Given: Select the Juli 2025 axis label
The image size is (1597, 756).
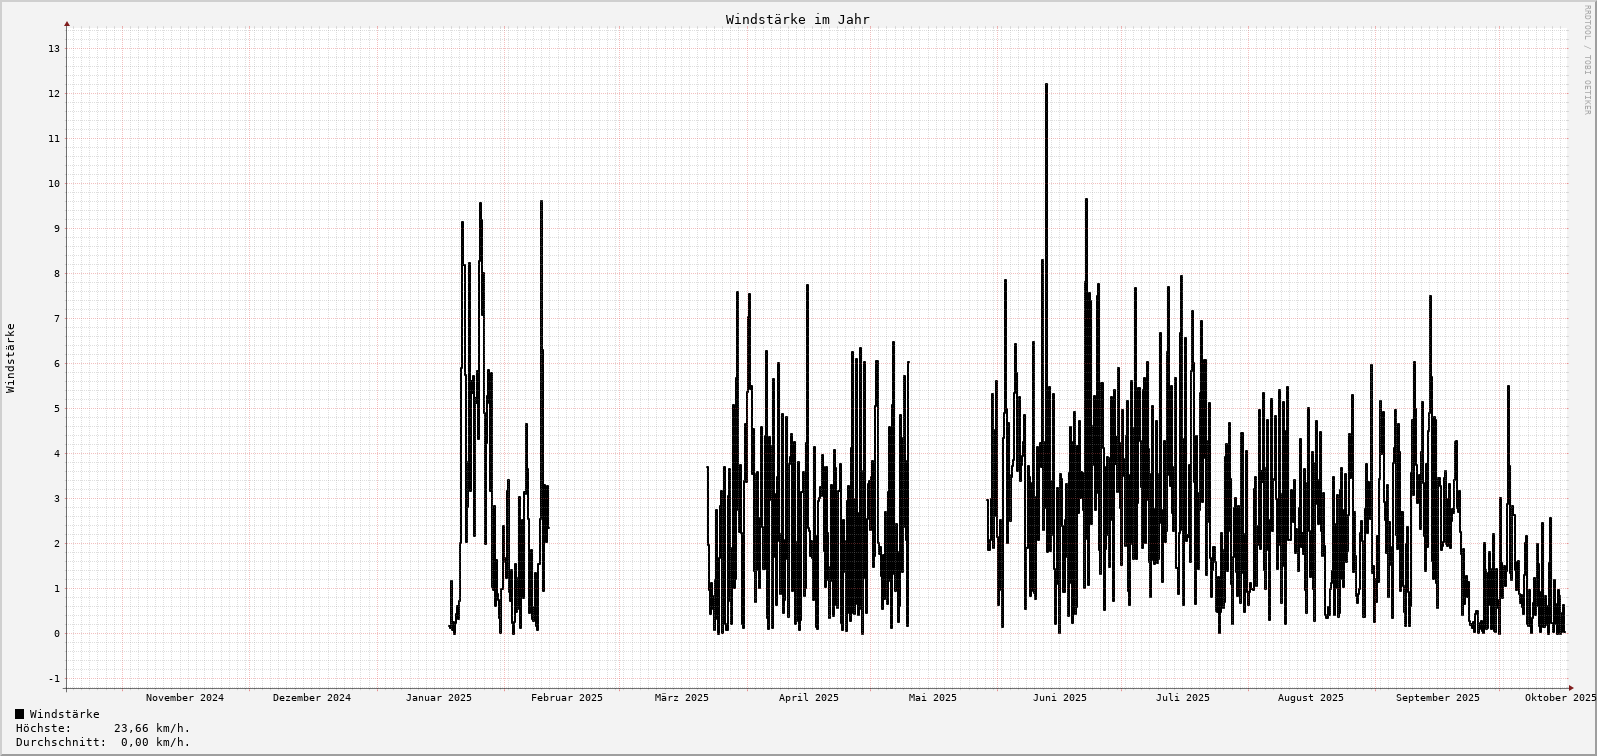Looking at the screenshot, I should 1183,698.
